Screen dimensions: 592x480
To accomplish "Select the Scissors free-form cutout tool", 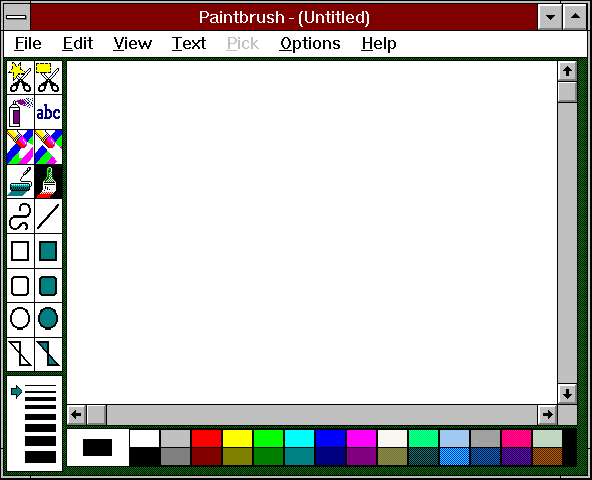I will (20, 77).
